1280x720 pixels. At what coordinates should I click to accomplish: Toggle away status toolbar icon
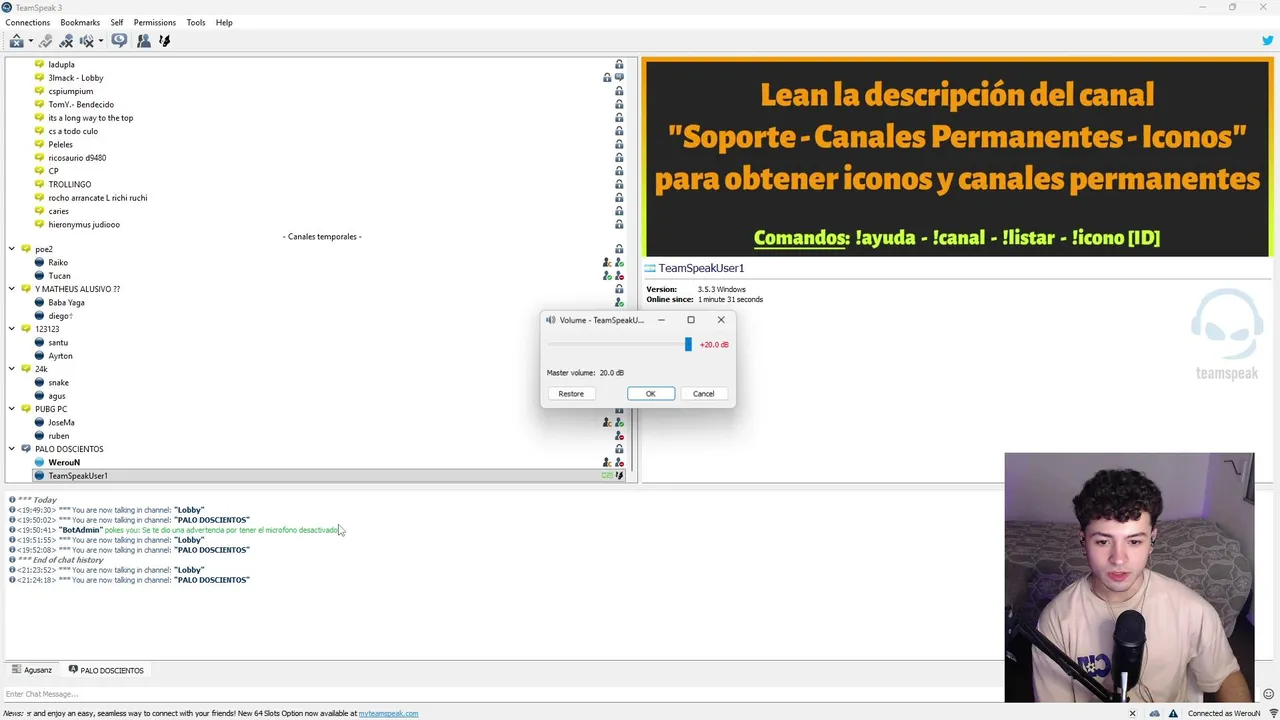tap(16, 41)
